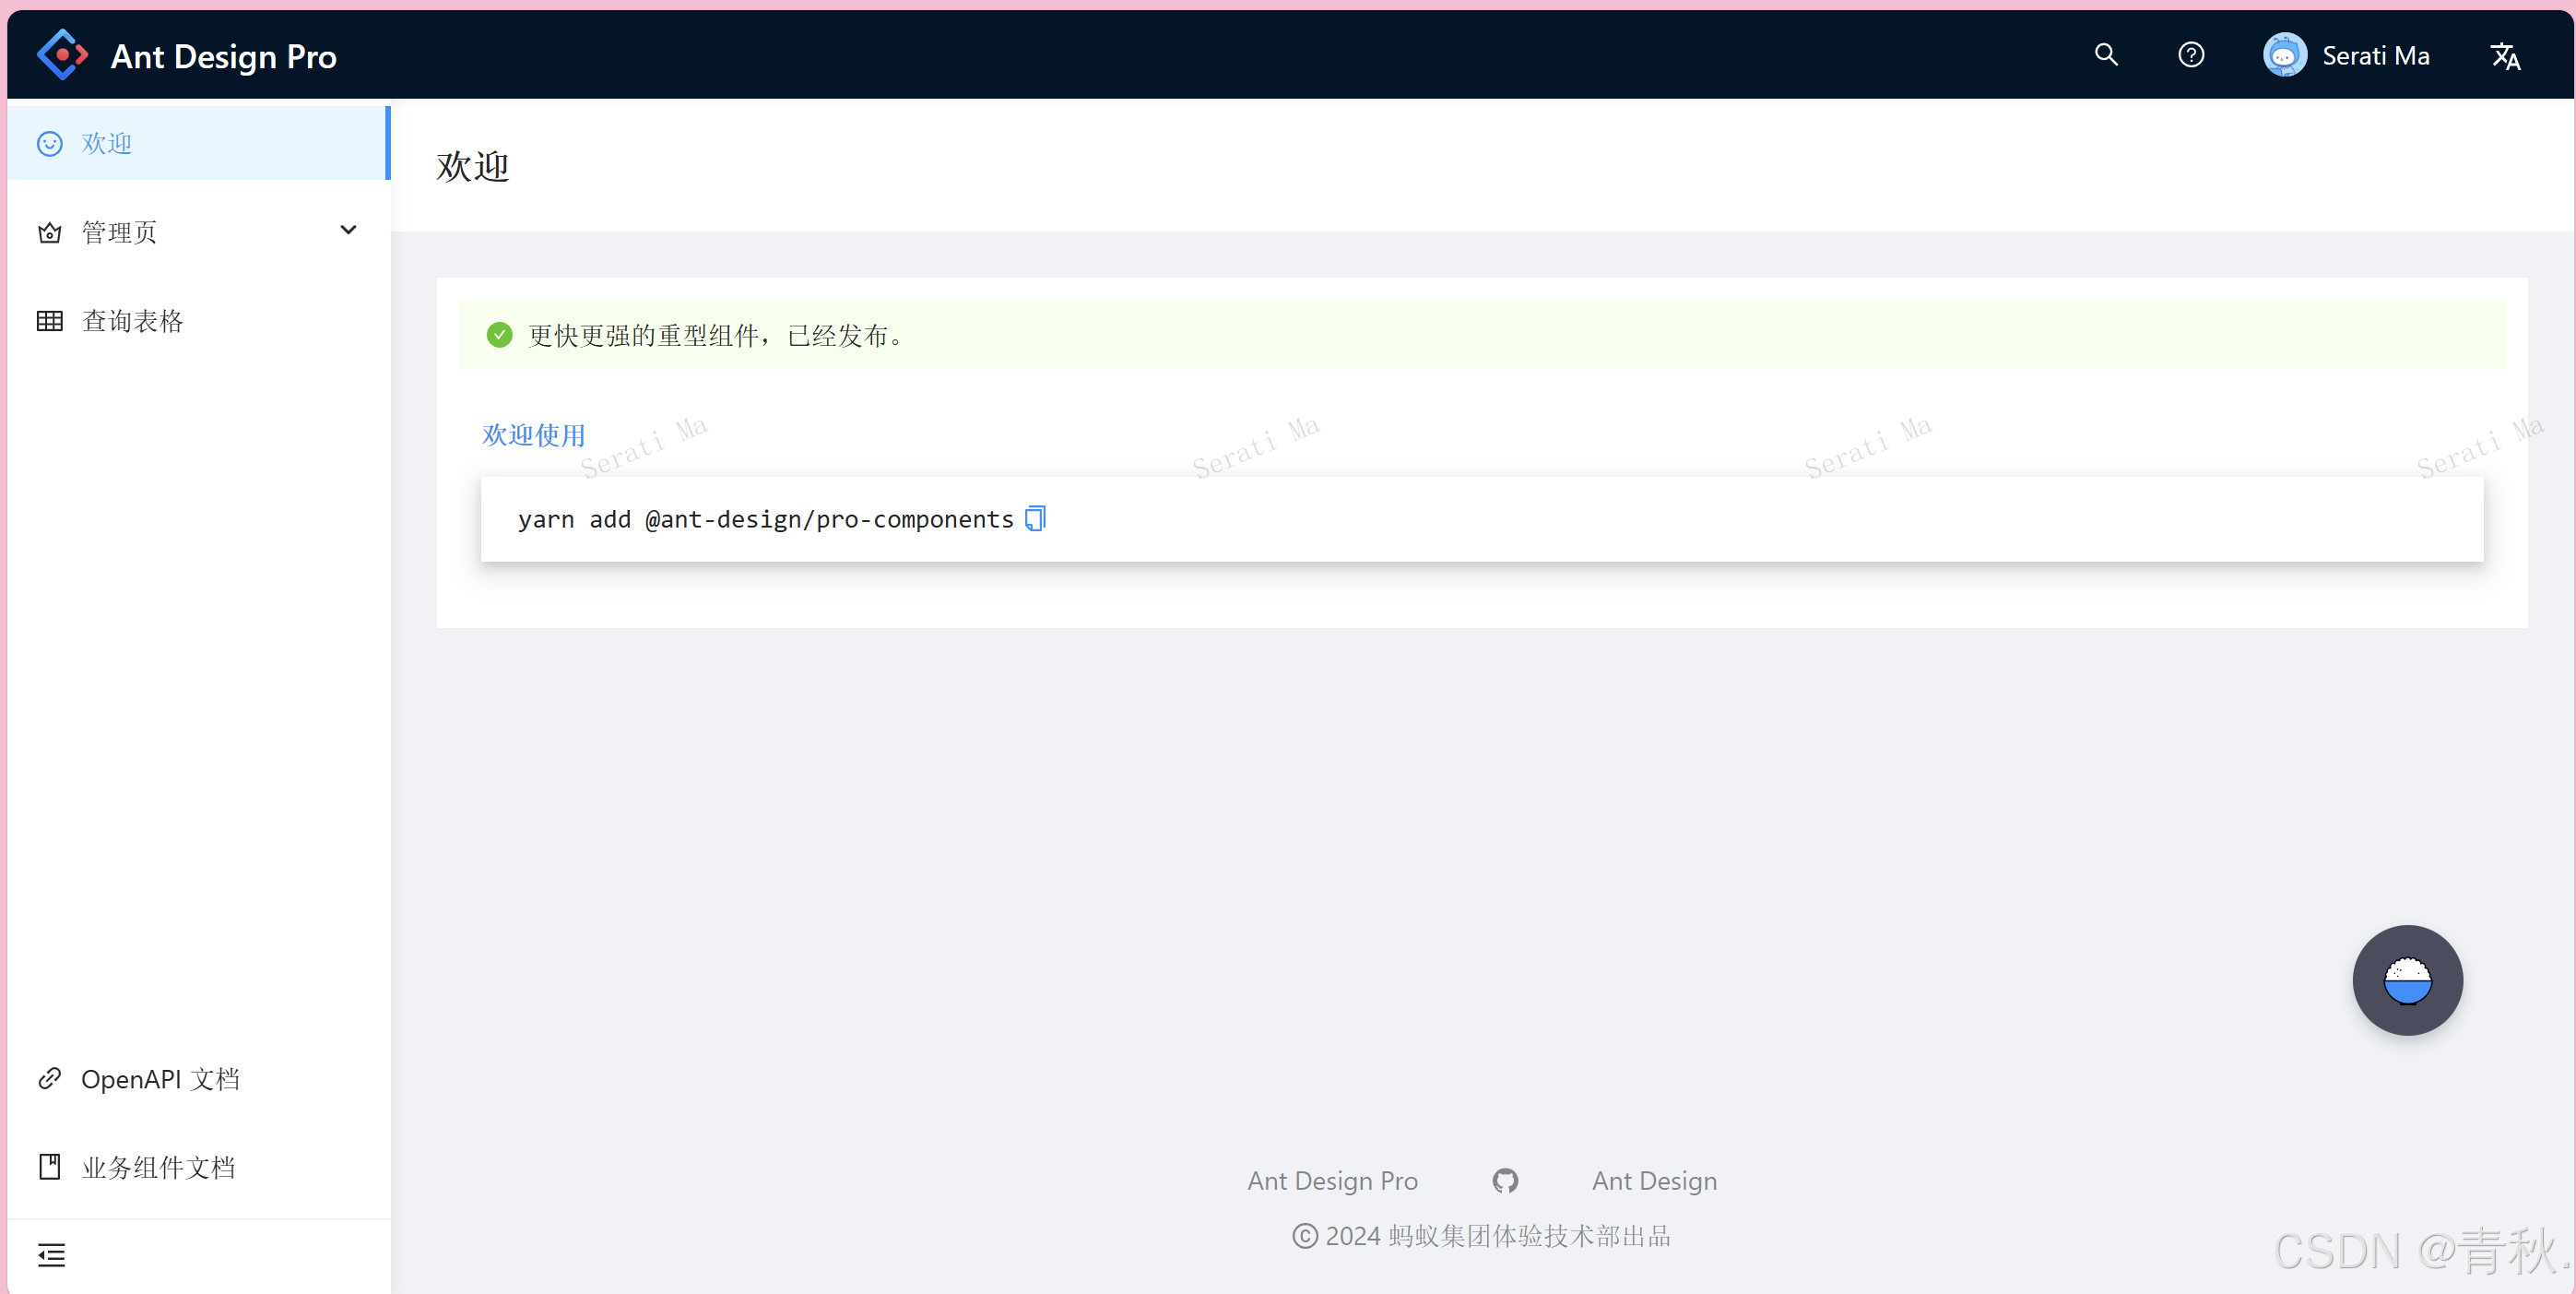The height and width of the screenshot is (1294, 2576).
Task: Open the help question mark icon
Action: click(x=2190, y=55)
